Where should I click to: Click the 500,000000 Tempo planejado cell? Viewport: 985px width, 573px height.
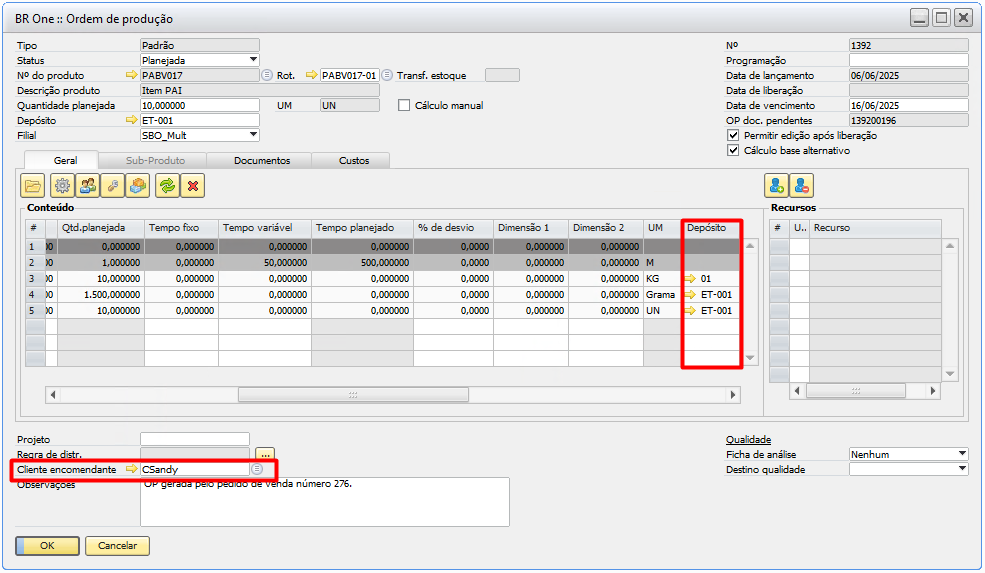(362, 263)
